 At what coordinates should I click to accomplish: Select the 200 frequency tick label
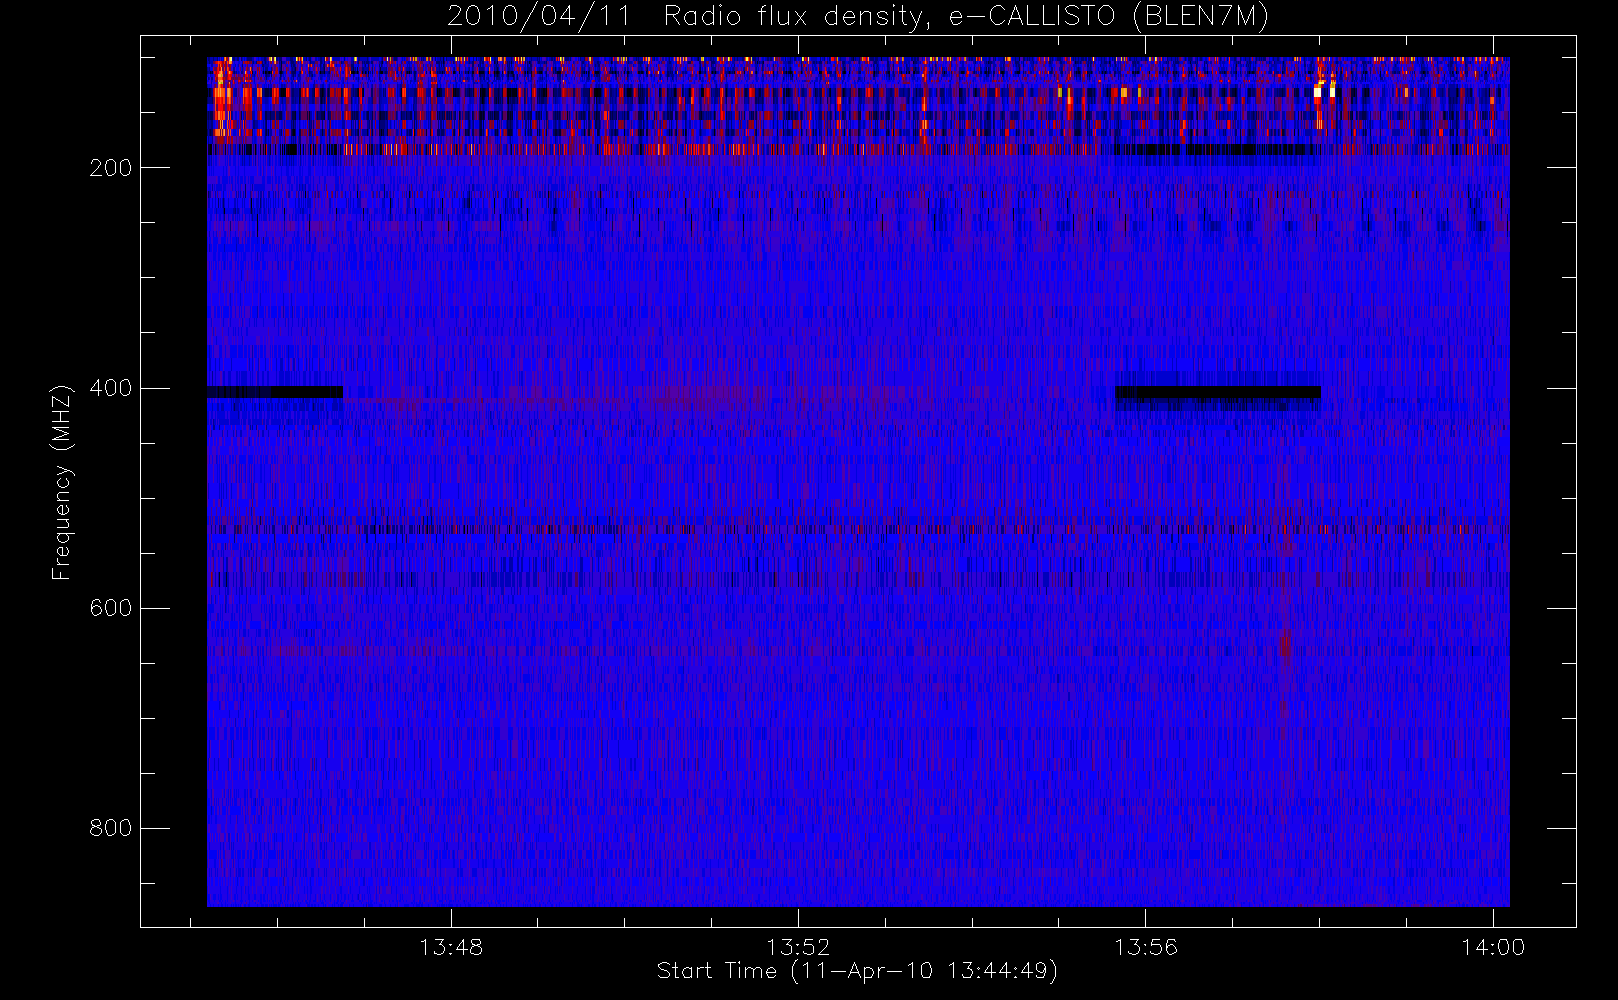coord(111,168)
